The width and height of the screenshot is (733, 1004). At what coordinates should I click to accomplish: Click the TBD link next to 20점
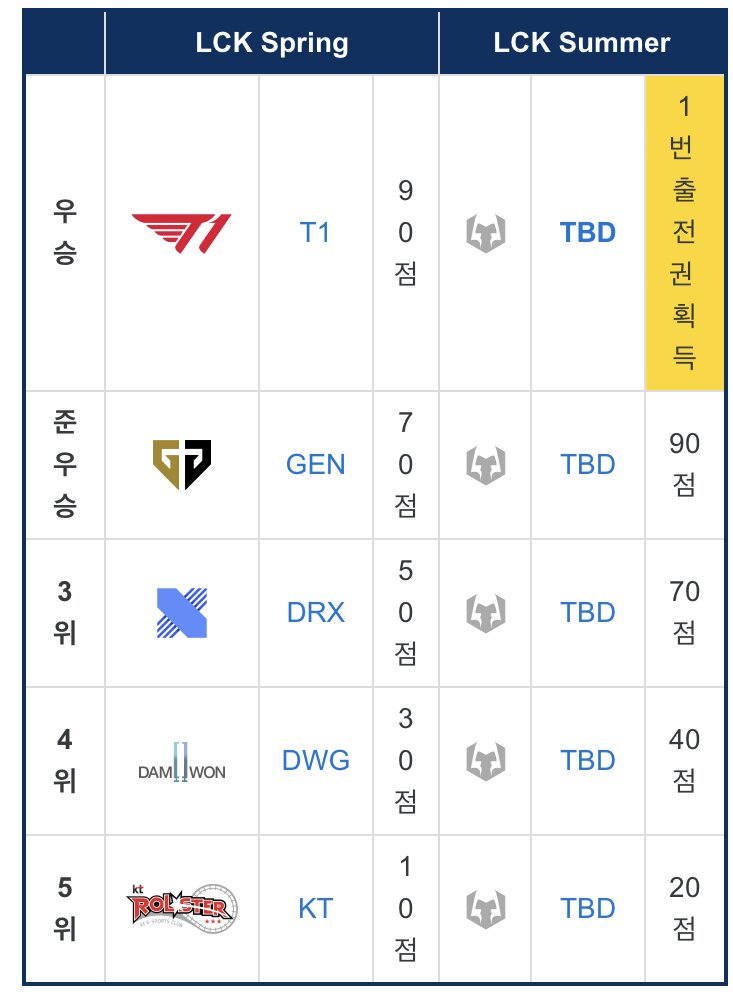pyautogui.click(x=588, y=908)
